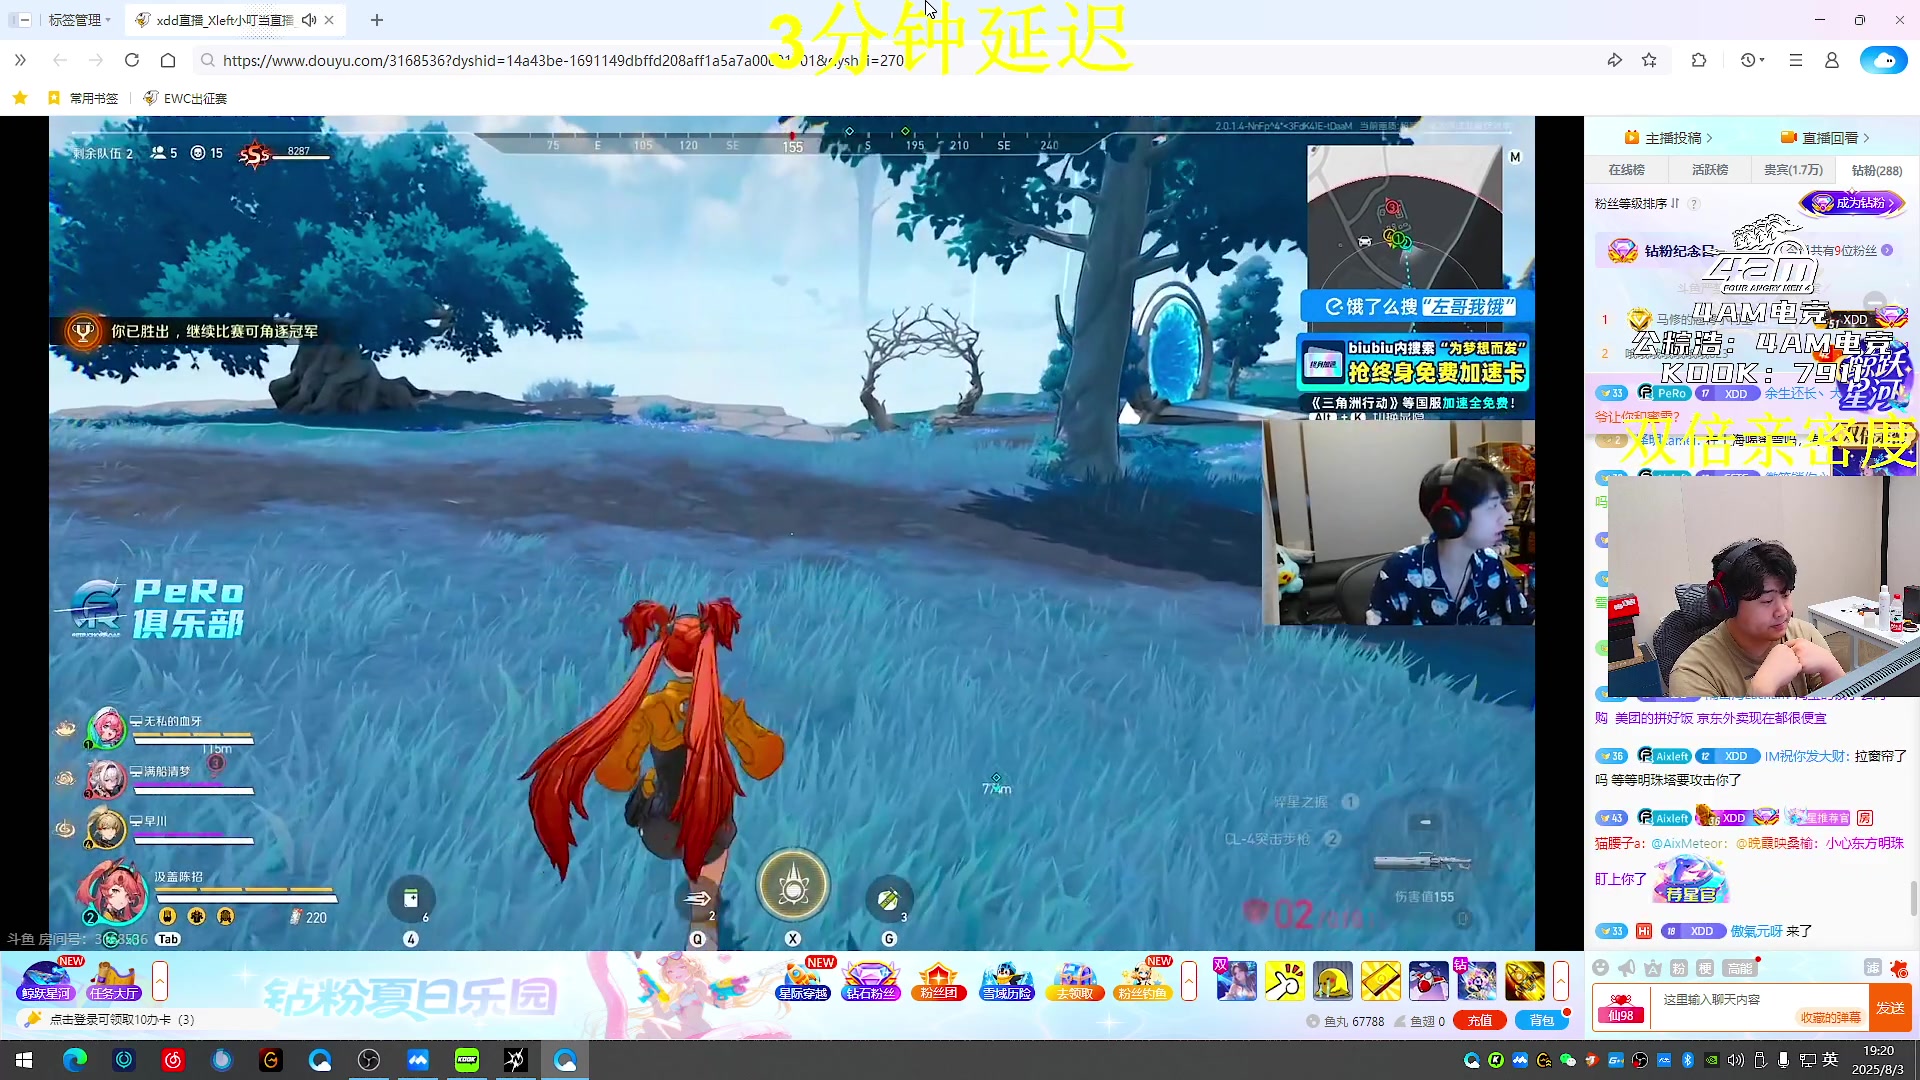Mute the xdd live stream tab audio
Viewport: 1920px width, 1080px height.
pyautogui.click(x=309, y=20)
